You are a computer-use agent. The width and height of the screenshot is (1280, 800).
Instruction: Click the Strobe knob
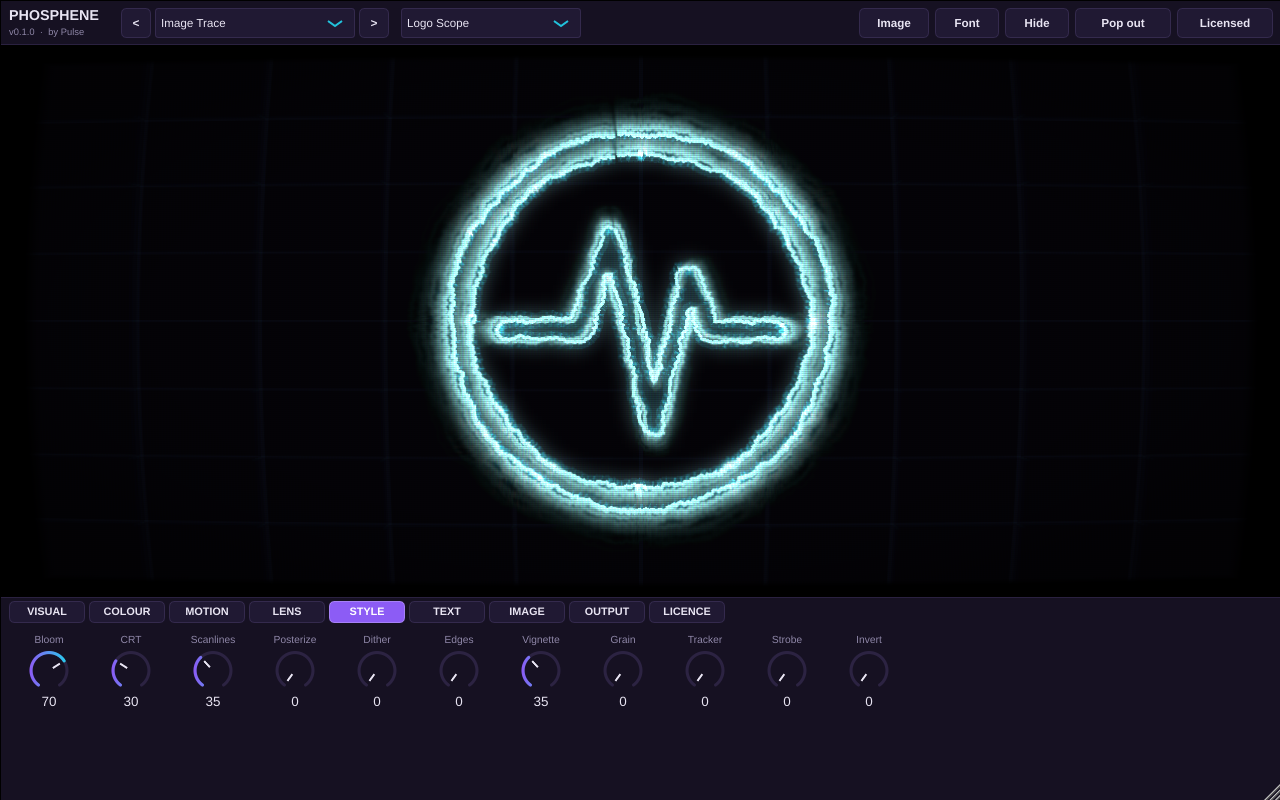tap(787, 670)
